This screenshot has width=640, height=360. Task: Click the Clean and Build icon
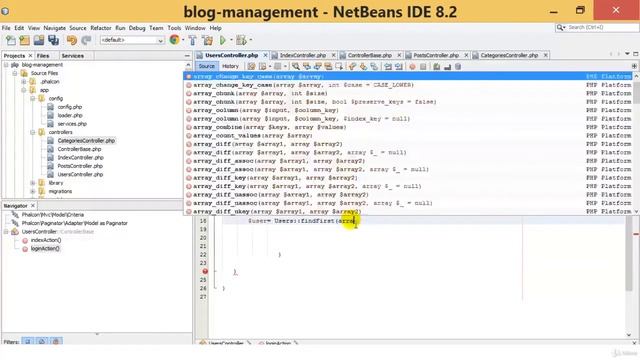[207, 40]
